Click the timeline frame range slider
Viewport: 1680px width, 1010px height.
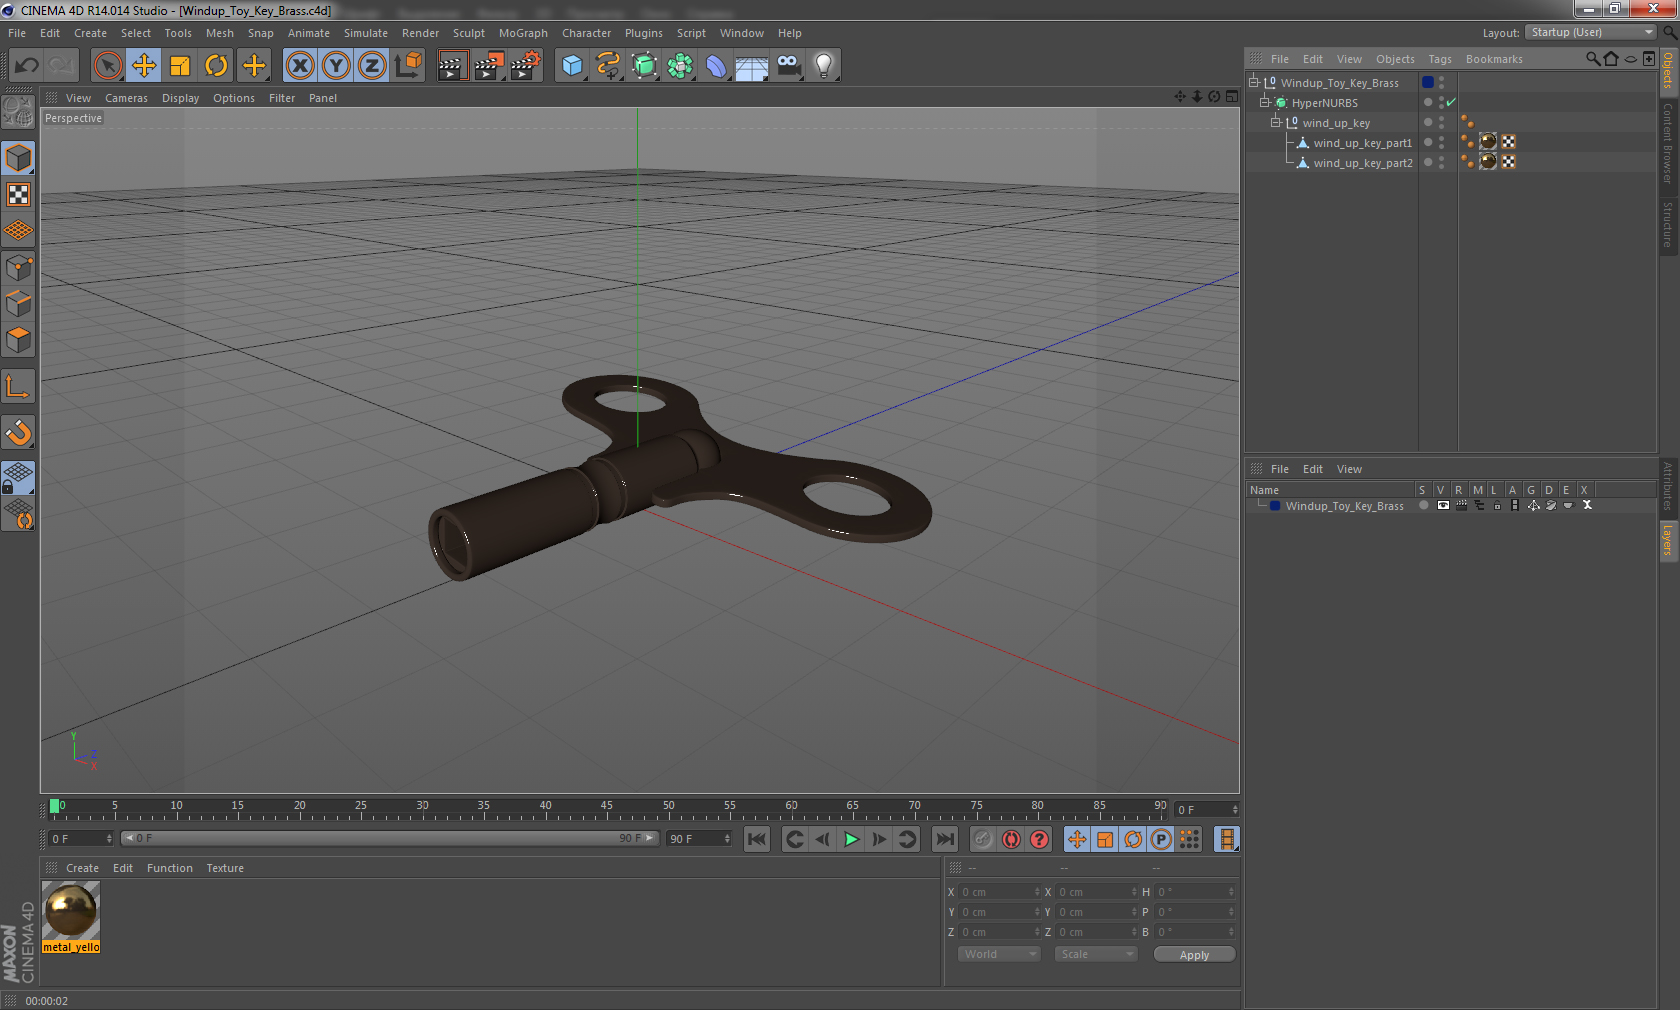coord(390,839)
